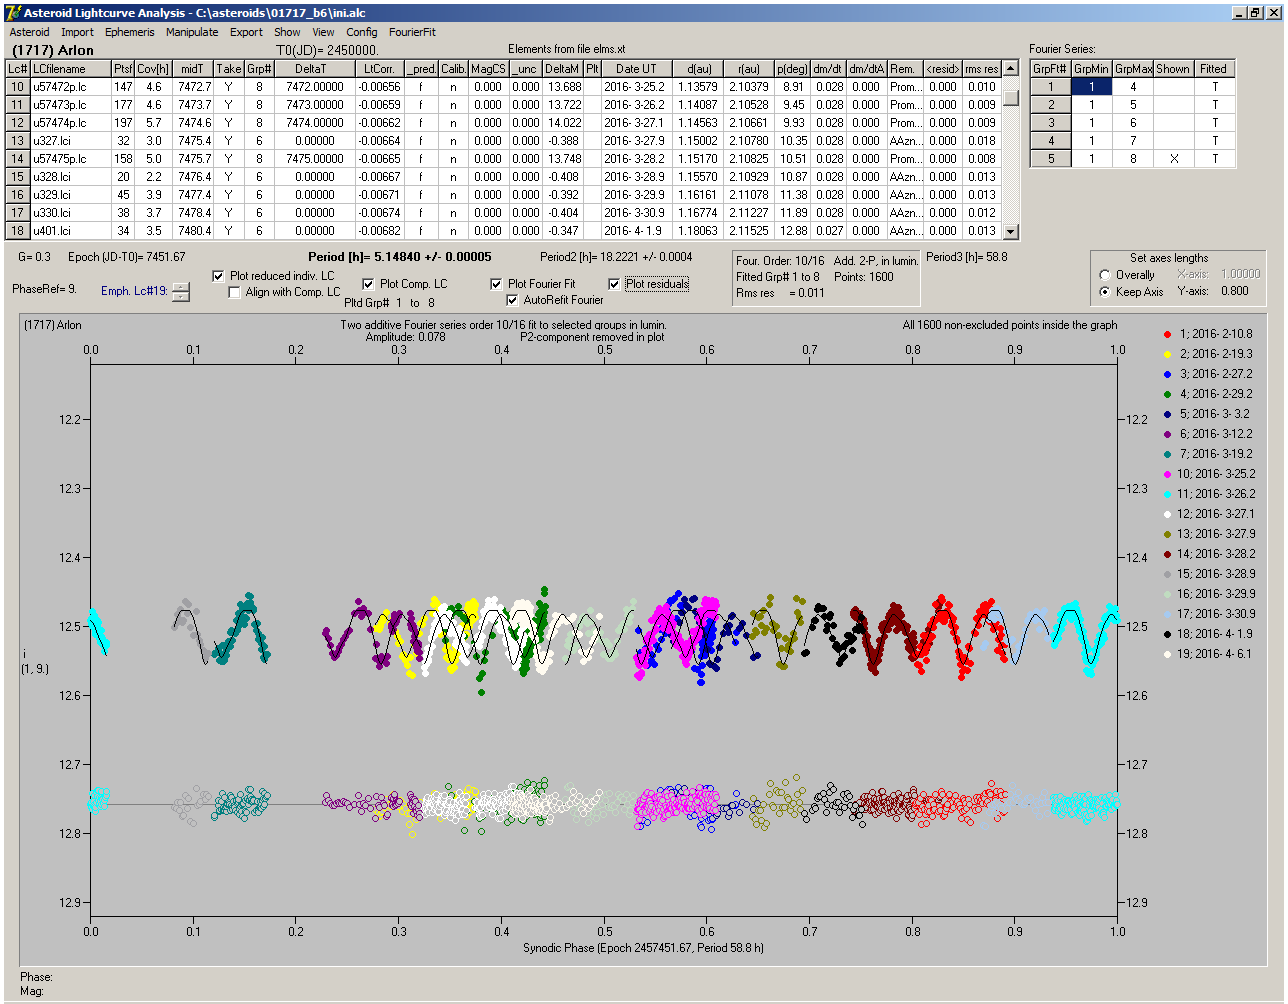Select row header 14 in lightcurve table
This screenshot has width=1288, height=1004.
(18, 159)
